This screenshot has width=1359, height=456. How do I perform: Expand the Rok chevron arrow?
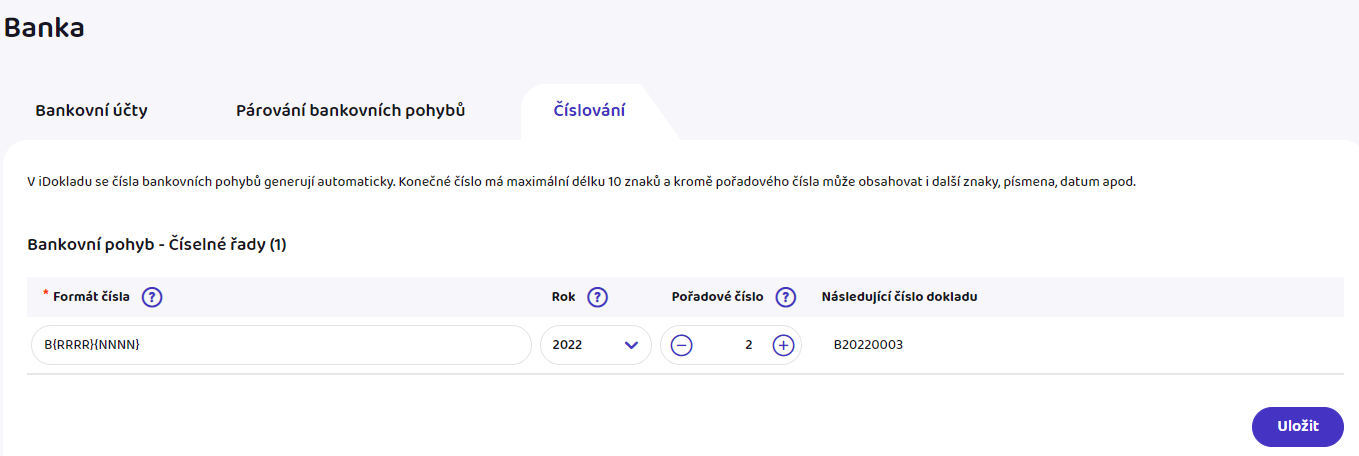pos(631,345)
